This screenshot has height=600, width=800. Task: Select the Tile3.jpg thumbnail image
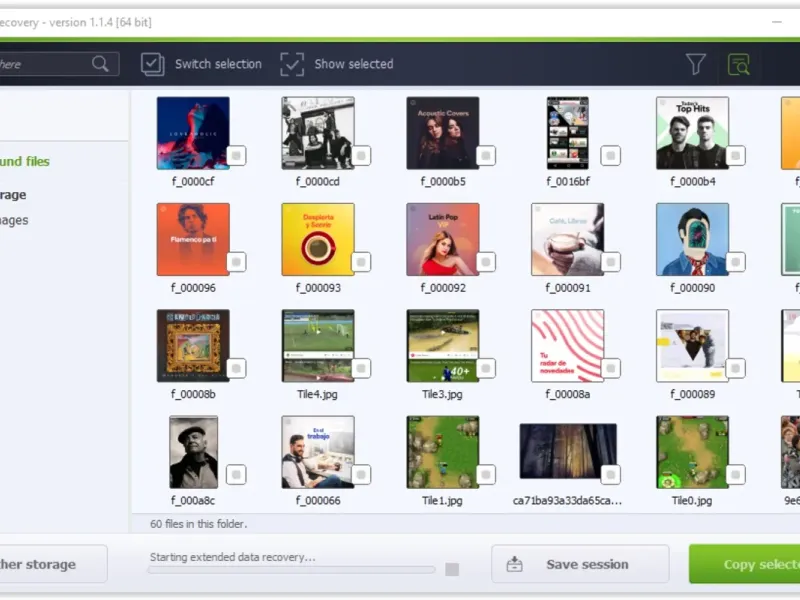click(442, 345)
